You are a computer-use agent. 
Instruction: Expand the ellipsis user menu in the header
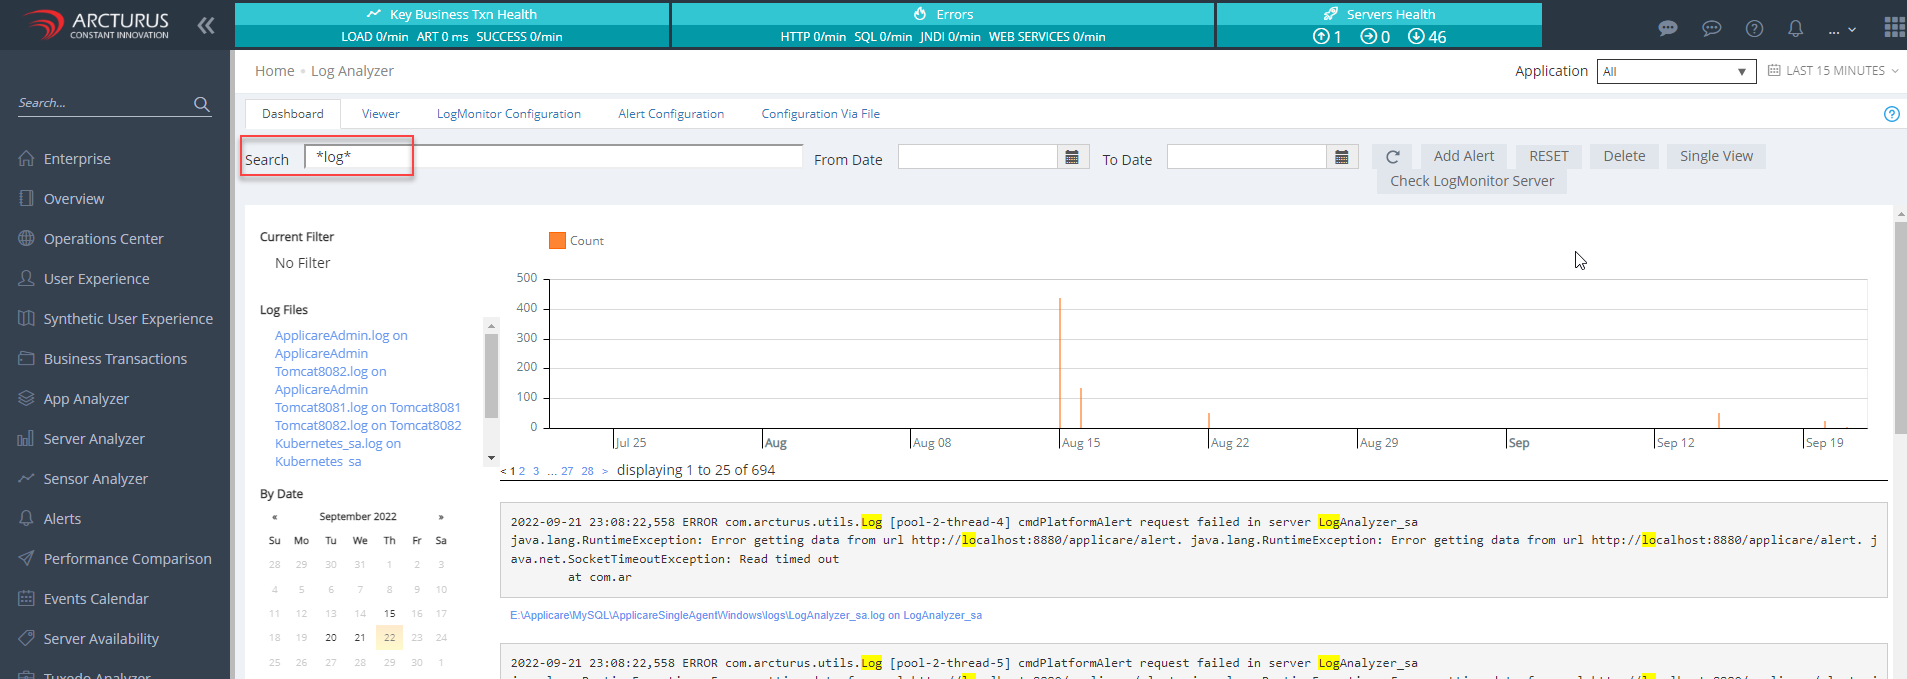click(x=1841, y=30)
